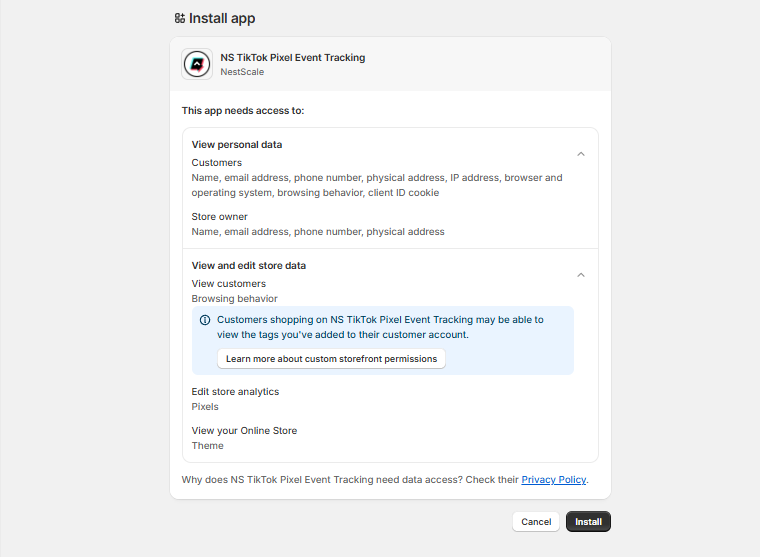Click the View personal data heading
This screenshot has width=760, height=557.
(x=237, y=144)
